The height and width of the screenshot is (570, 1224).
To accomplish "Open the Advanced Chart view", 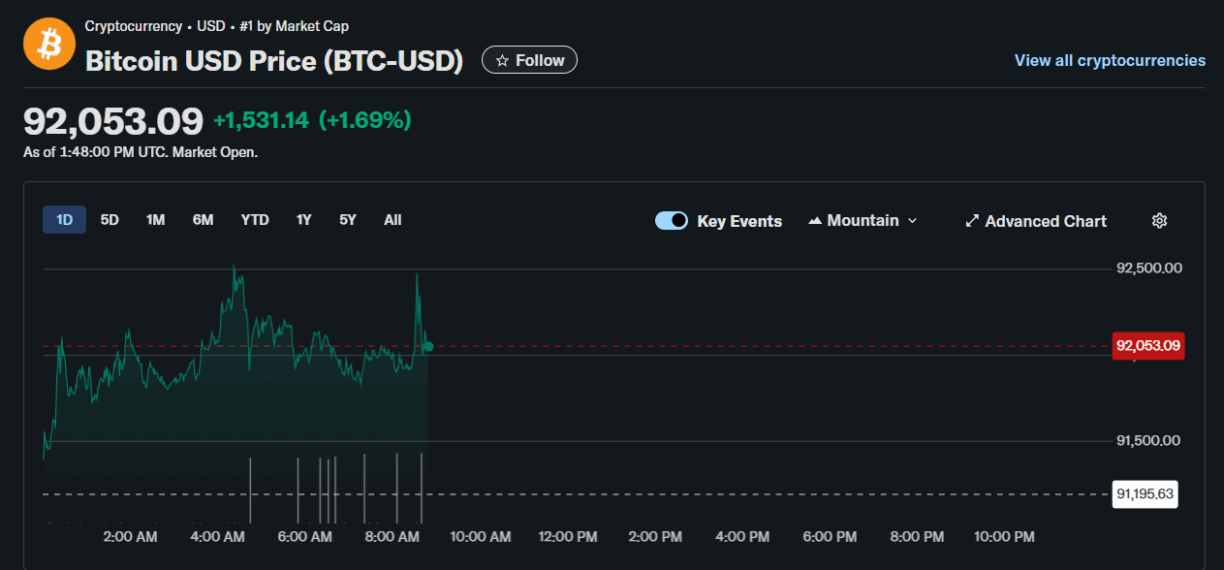I will [1036, 221].
